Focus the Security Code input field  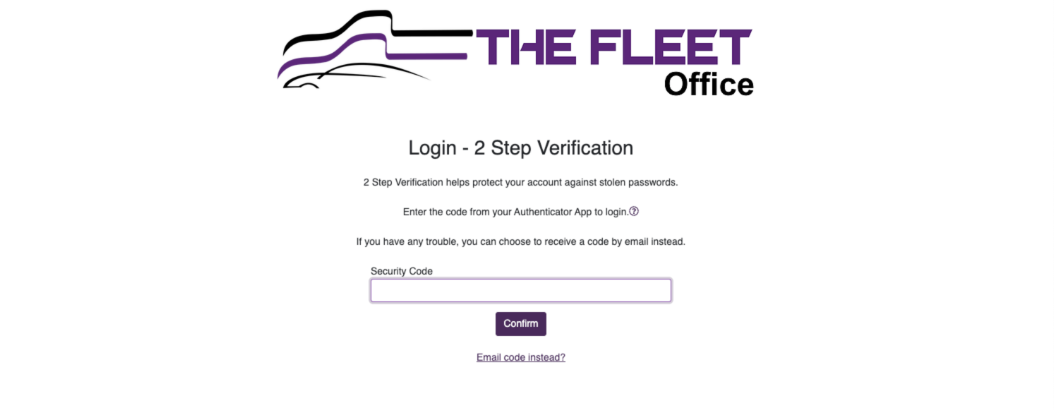[520, 290]
